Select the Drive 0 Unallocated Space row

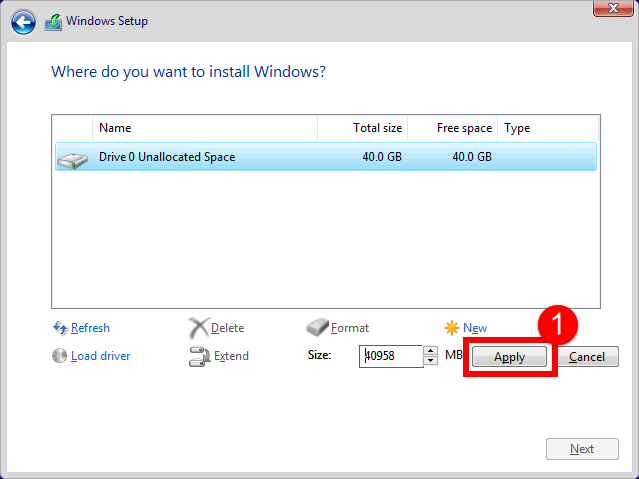(x=326, y=157)
